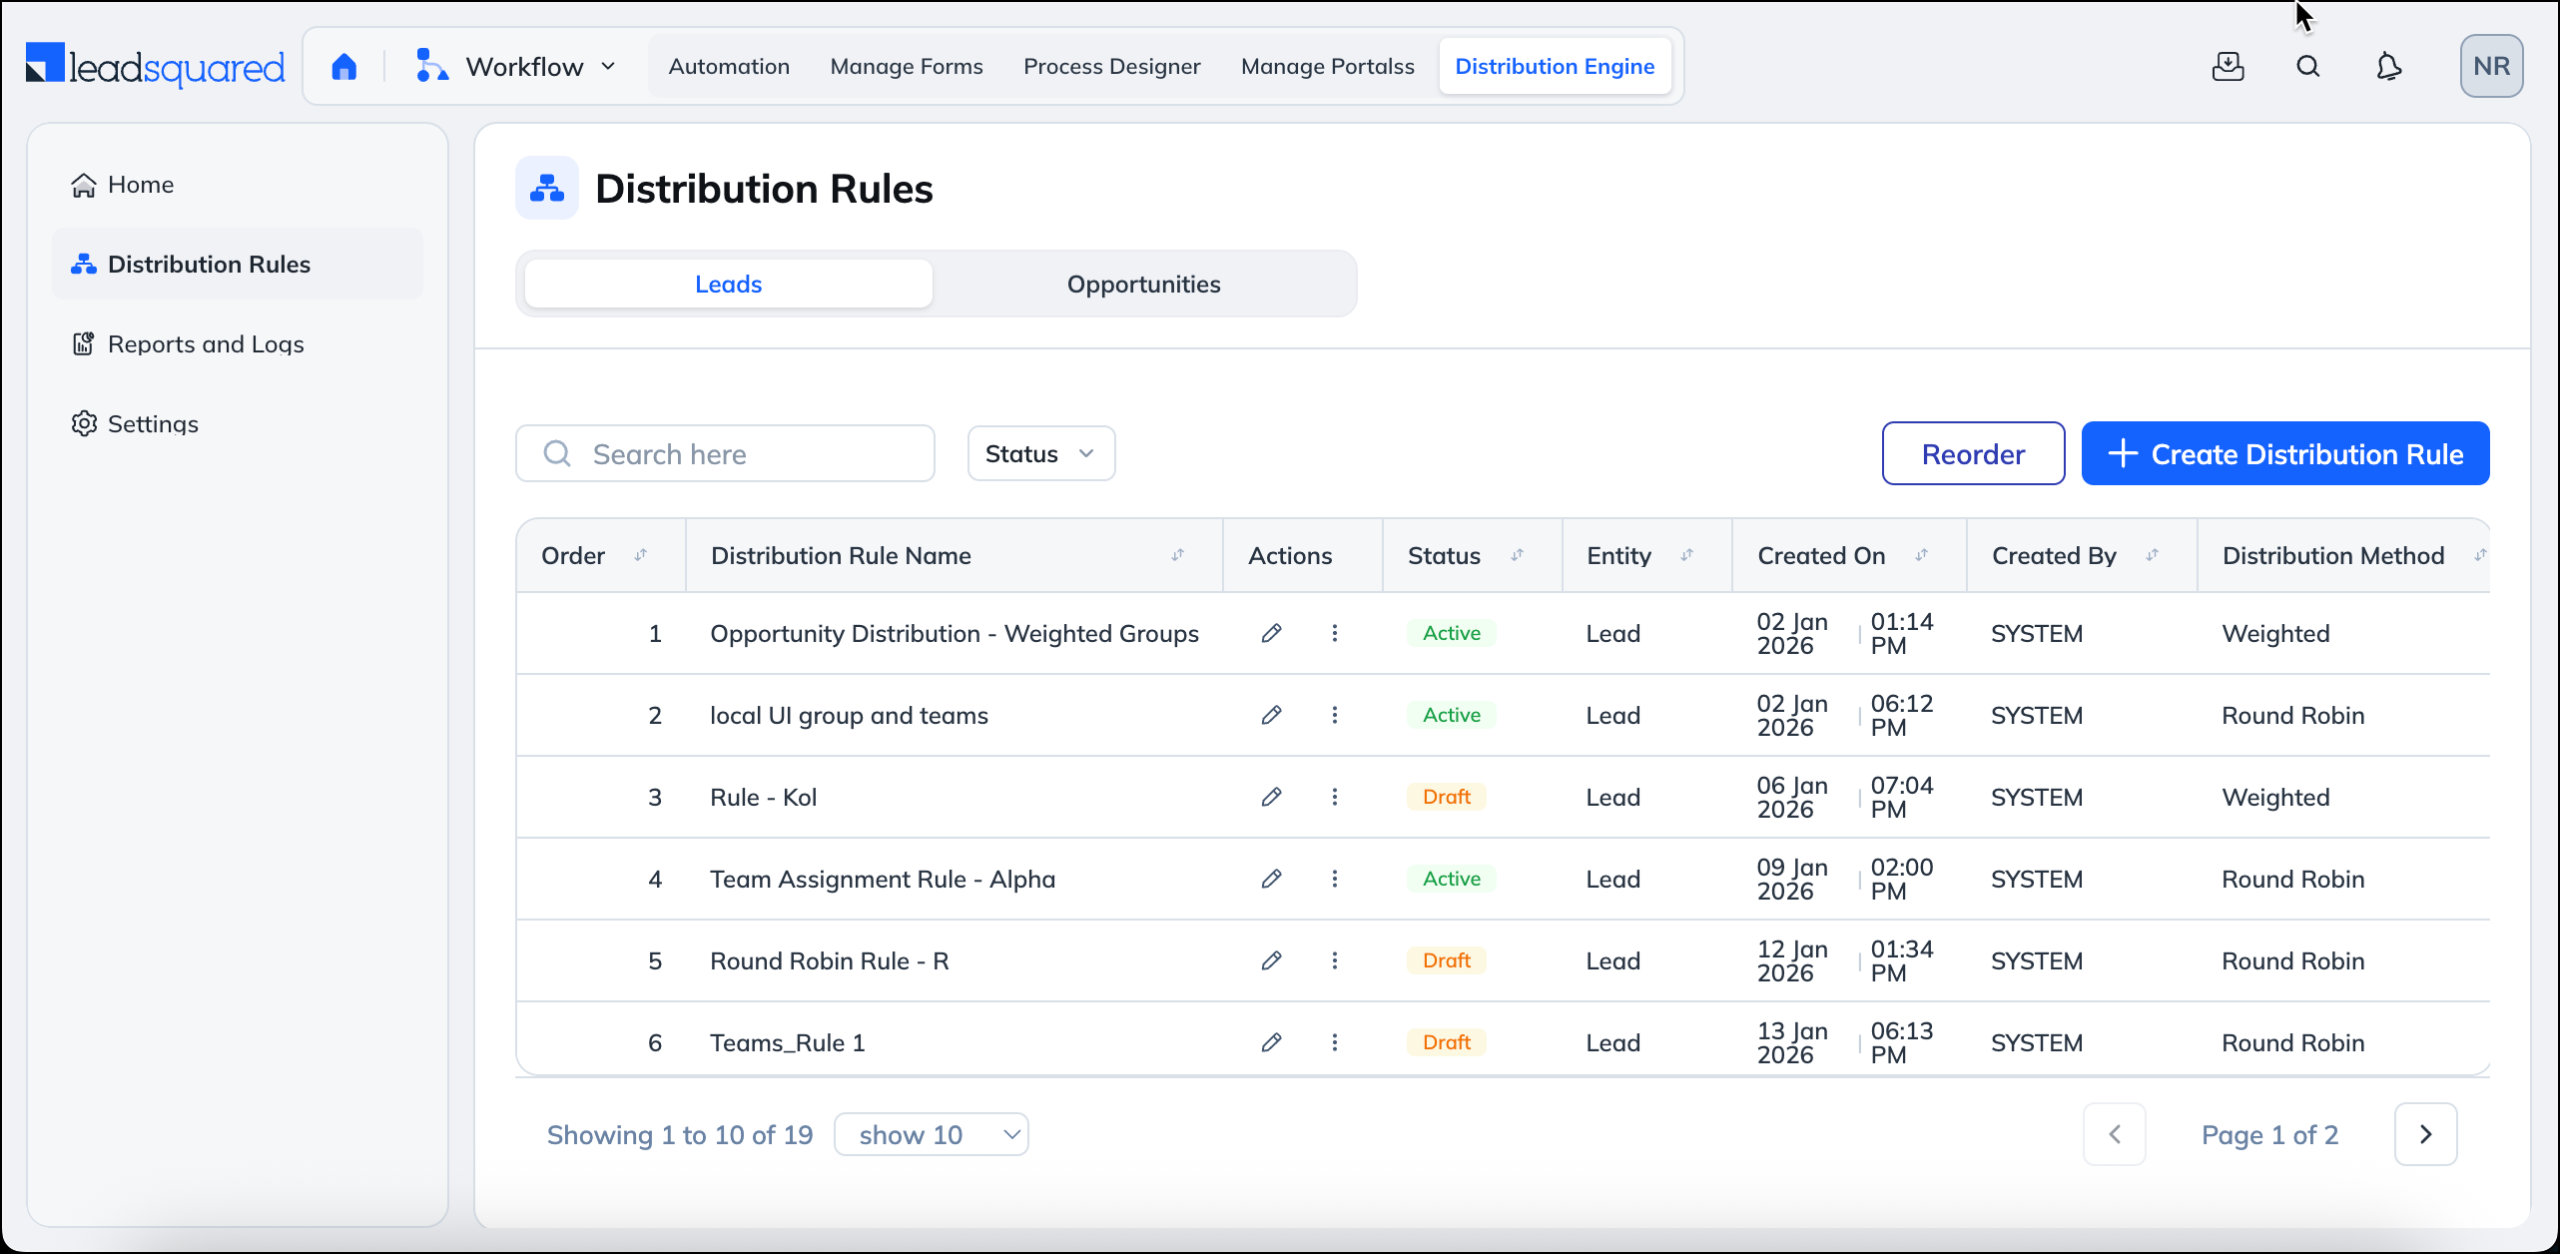
Task: Open global search with magnifier icon
Action: click(x=2308, y=66)
